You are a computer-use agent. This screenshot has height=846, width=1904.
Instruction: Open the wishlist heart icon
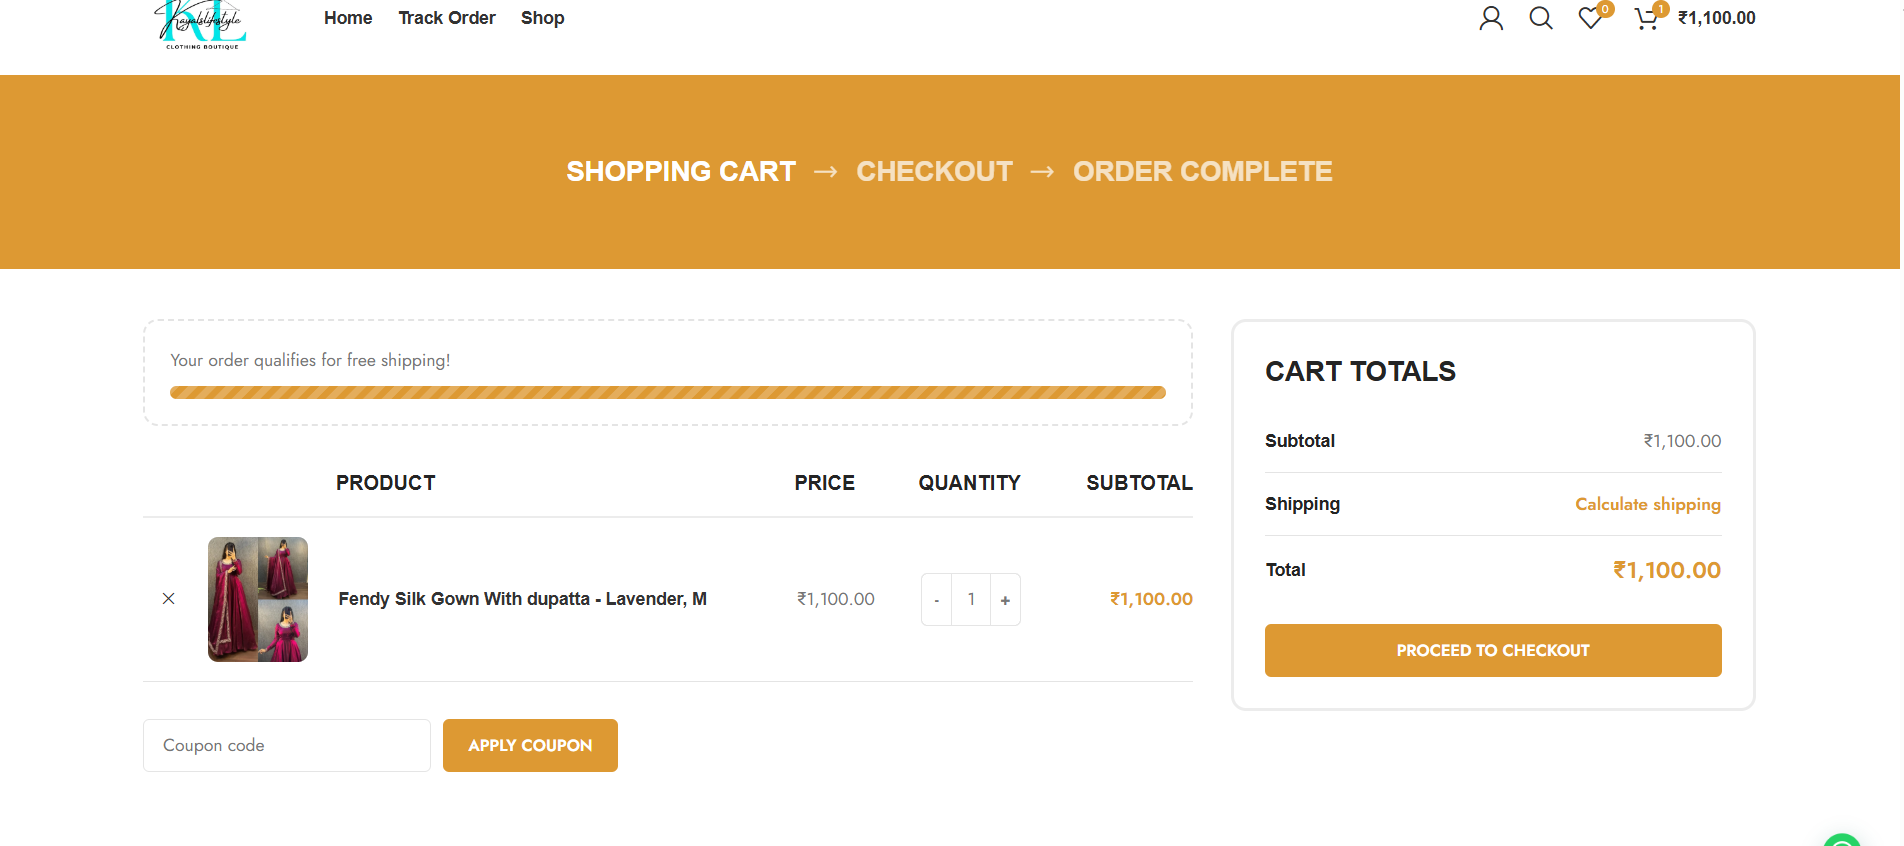coord(1590,18)
